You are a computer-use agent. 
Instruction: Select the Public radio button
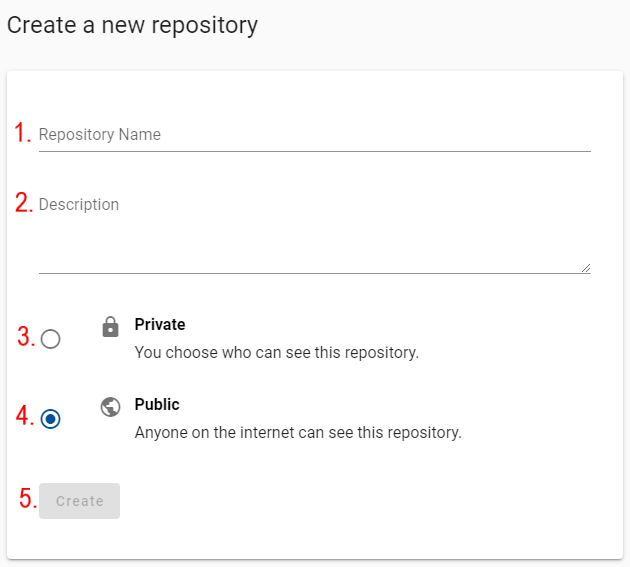pyautogui.click(x=51, y=419)
